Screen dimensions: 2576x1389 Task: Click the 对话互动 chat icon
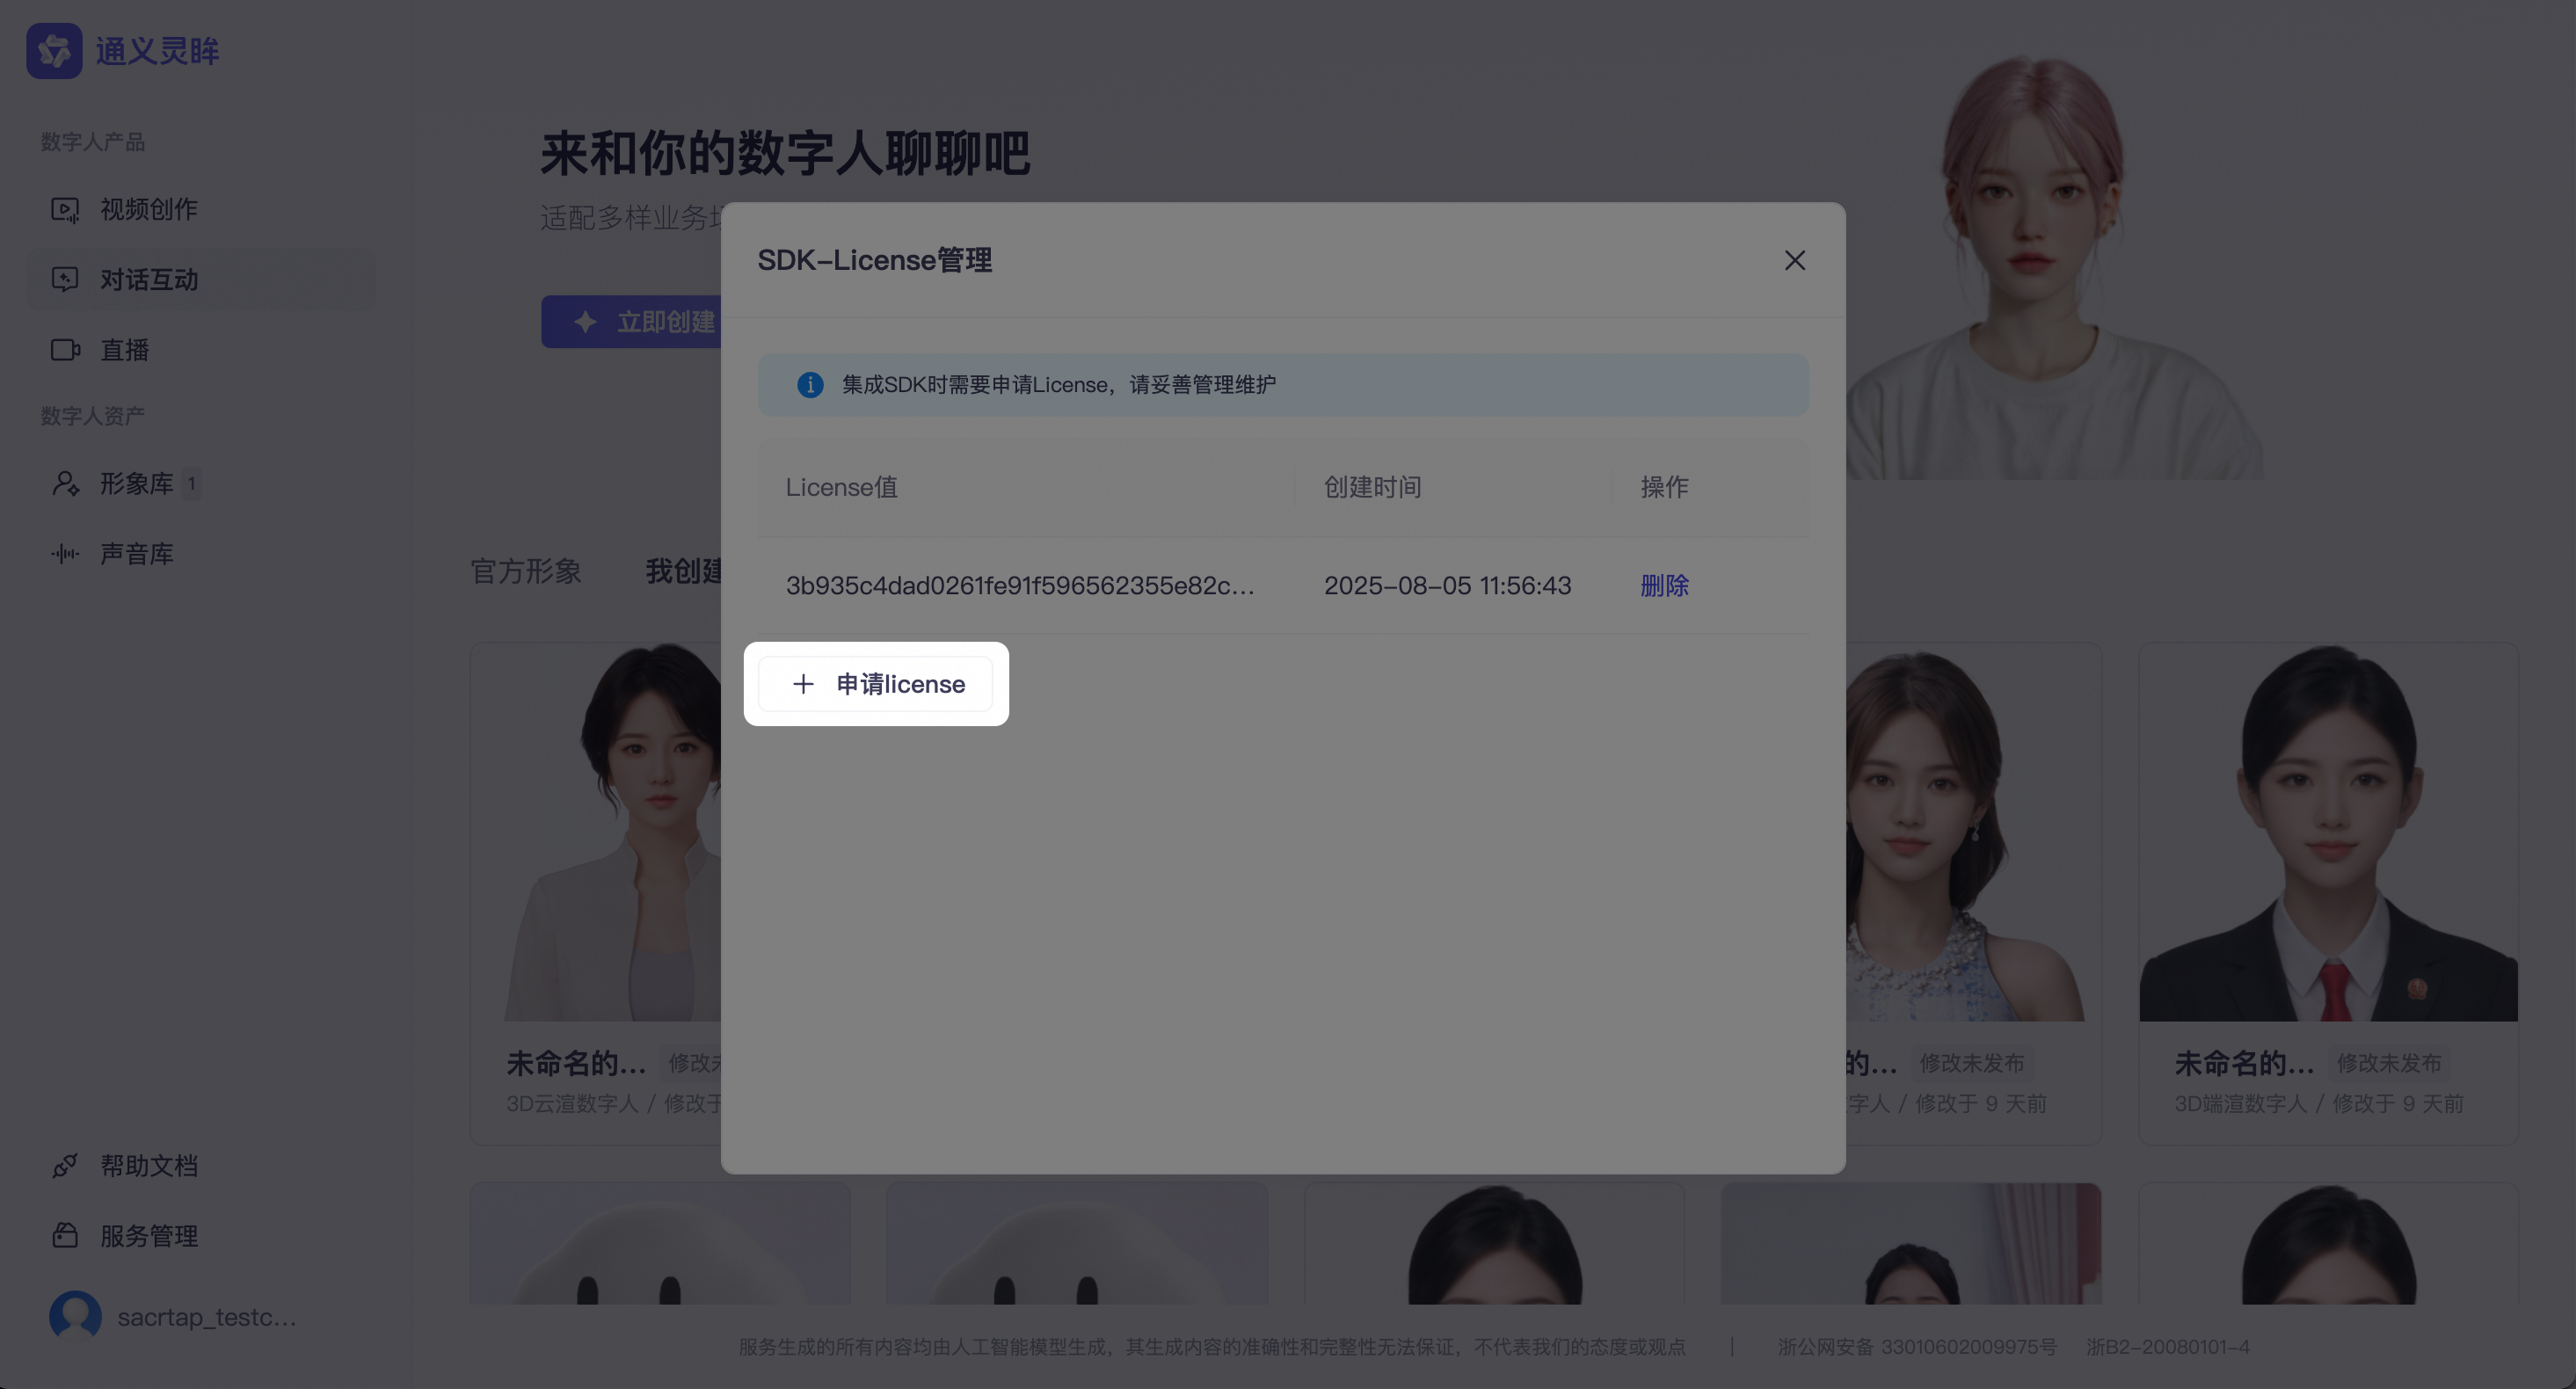point(65,279)
